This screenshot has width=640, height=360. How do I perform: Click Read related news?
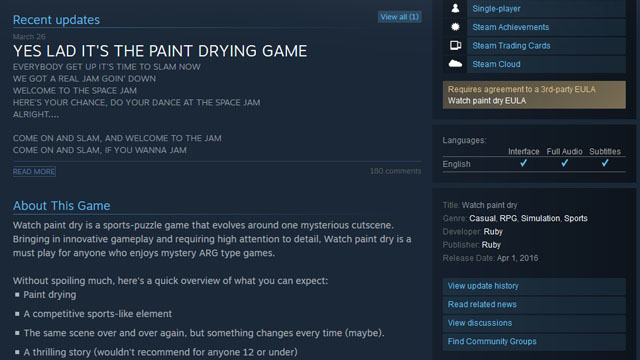pos(534,304)
